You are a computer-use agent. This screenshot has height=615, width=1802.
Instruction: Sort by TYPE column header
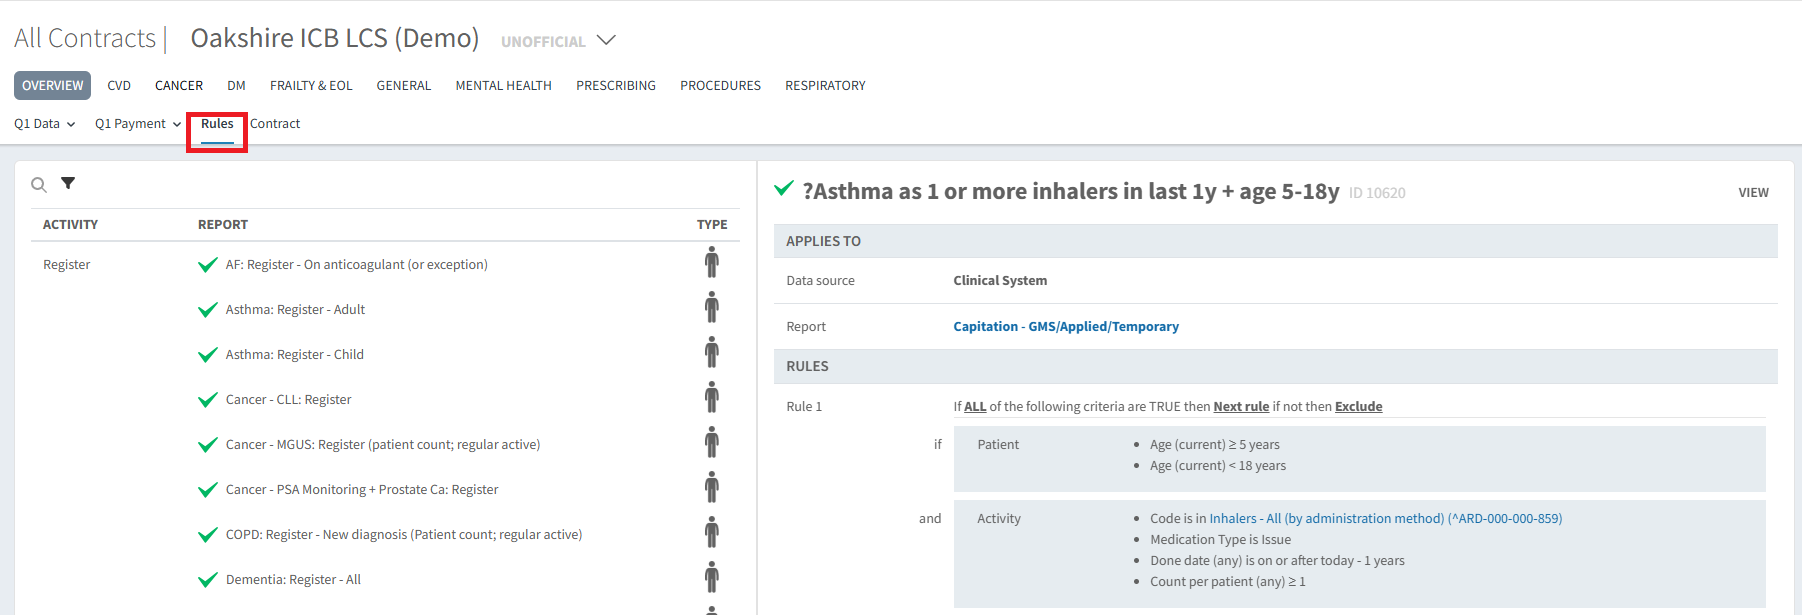712,224
